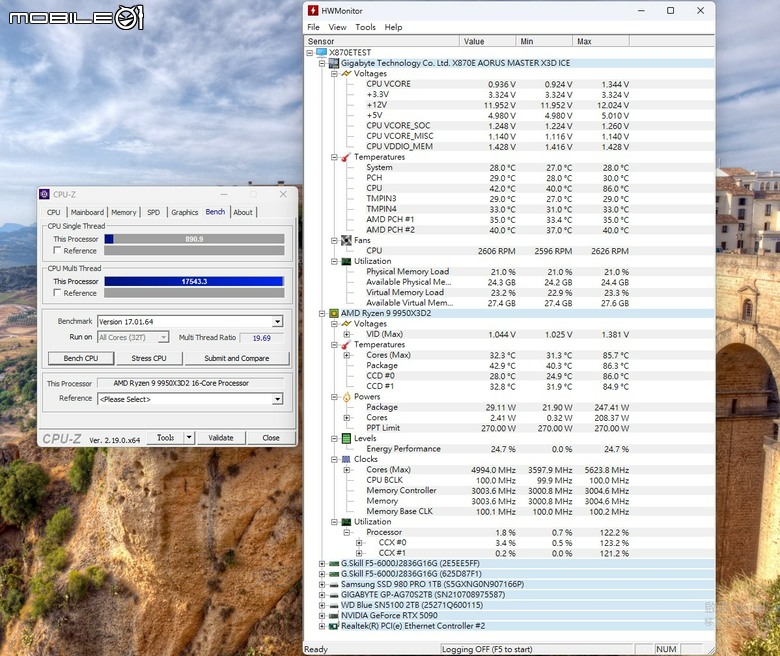Open the File menu in HWMonitor
The height and width of the screenshot is (656, 780).
tap(313, 27)
